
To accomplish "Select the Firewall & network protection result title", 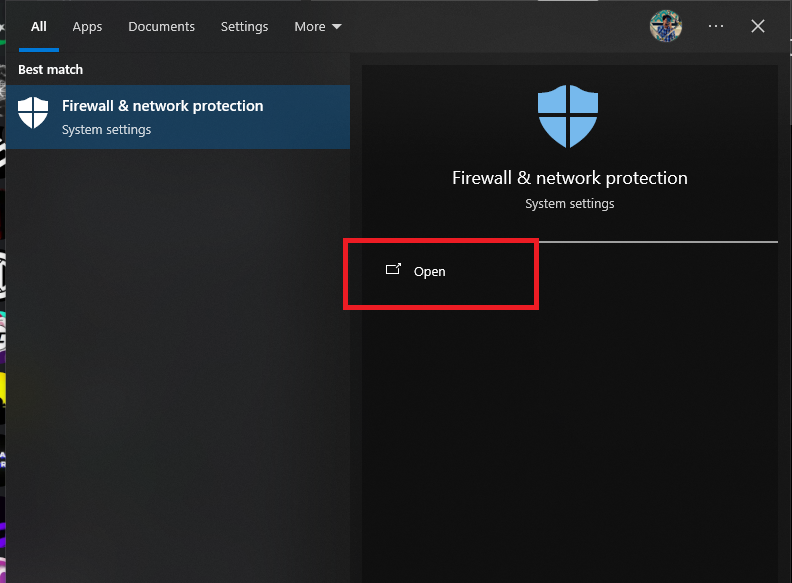I will (162, 106).
